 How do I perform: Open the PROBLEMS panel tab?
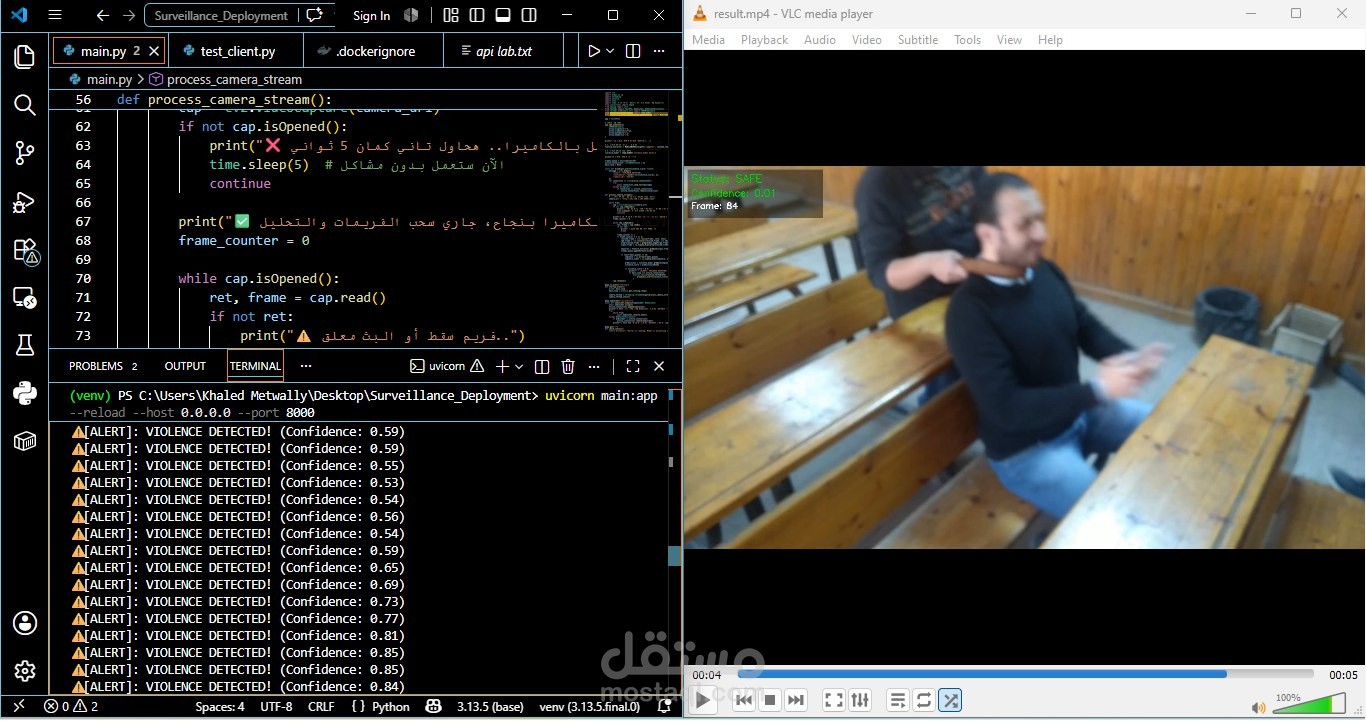click(103, 366)
